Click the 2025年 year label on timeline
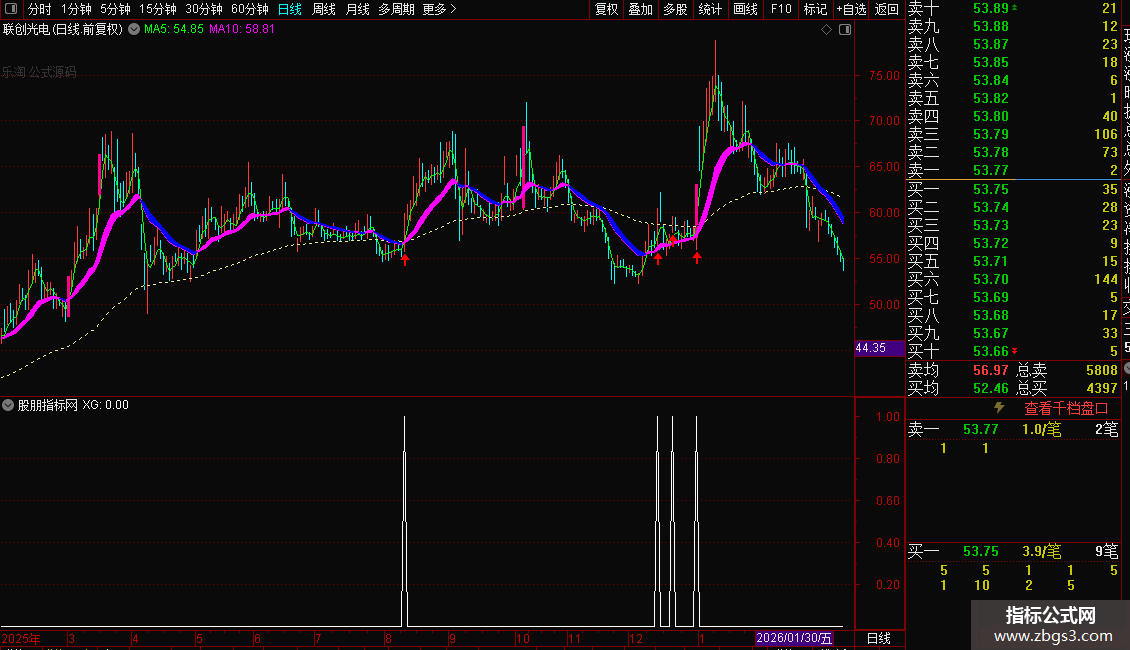Screen dimensions: 1130x650 [21, 638]
